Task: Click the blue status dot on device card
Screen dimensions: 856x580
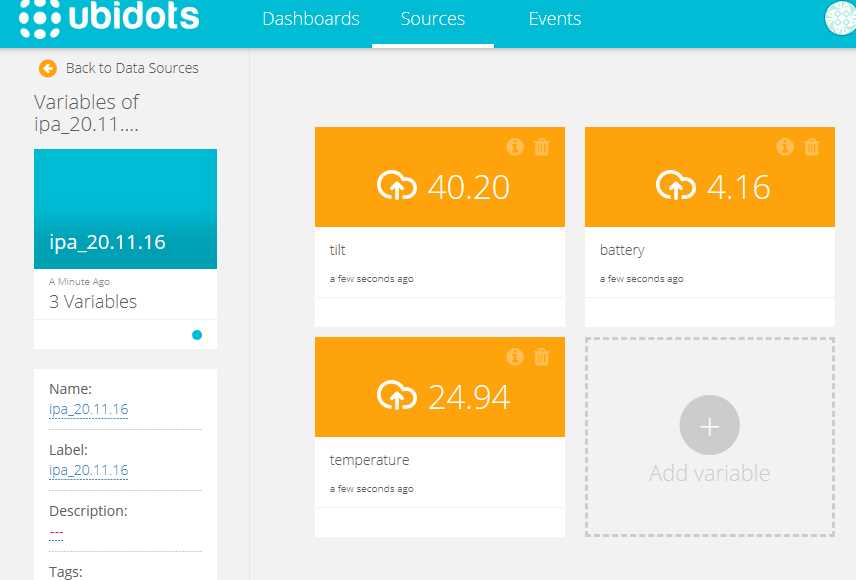Action: pos(197,335)
